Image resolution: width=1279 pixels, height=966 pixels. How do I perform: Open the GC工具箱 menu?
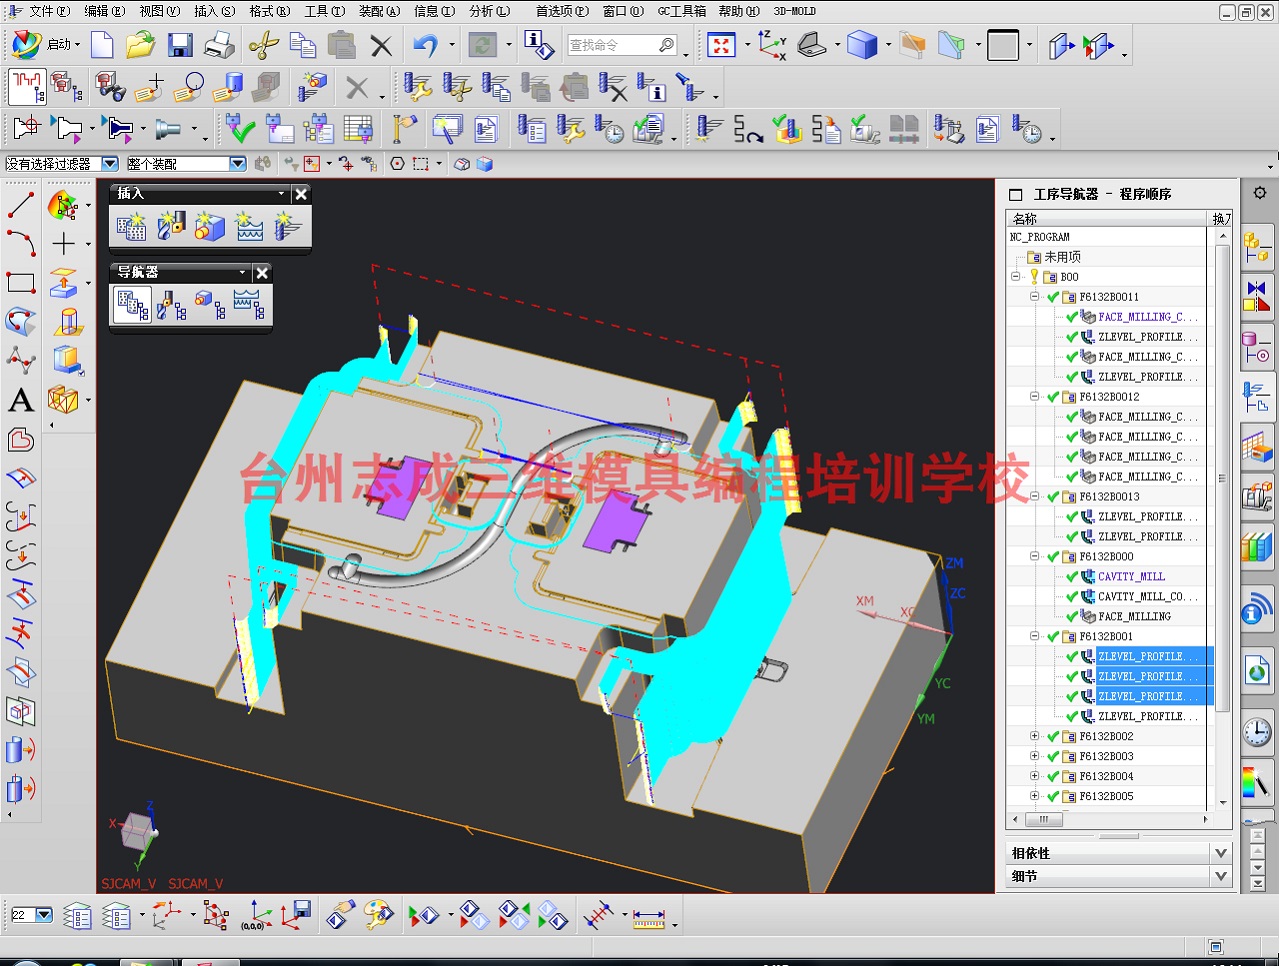point(681,11)
